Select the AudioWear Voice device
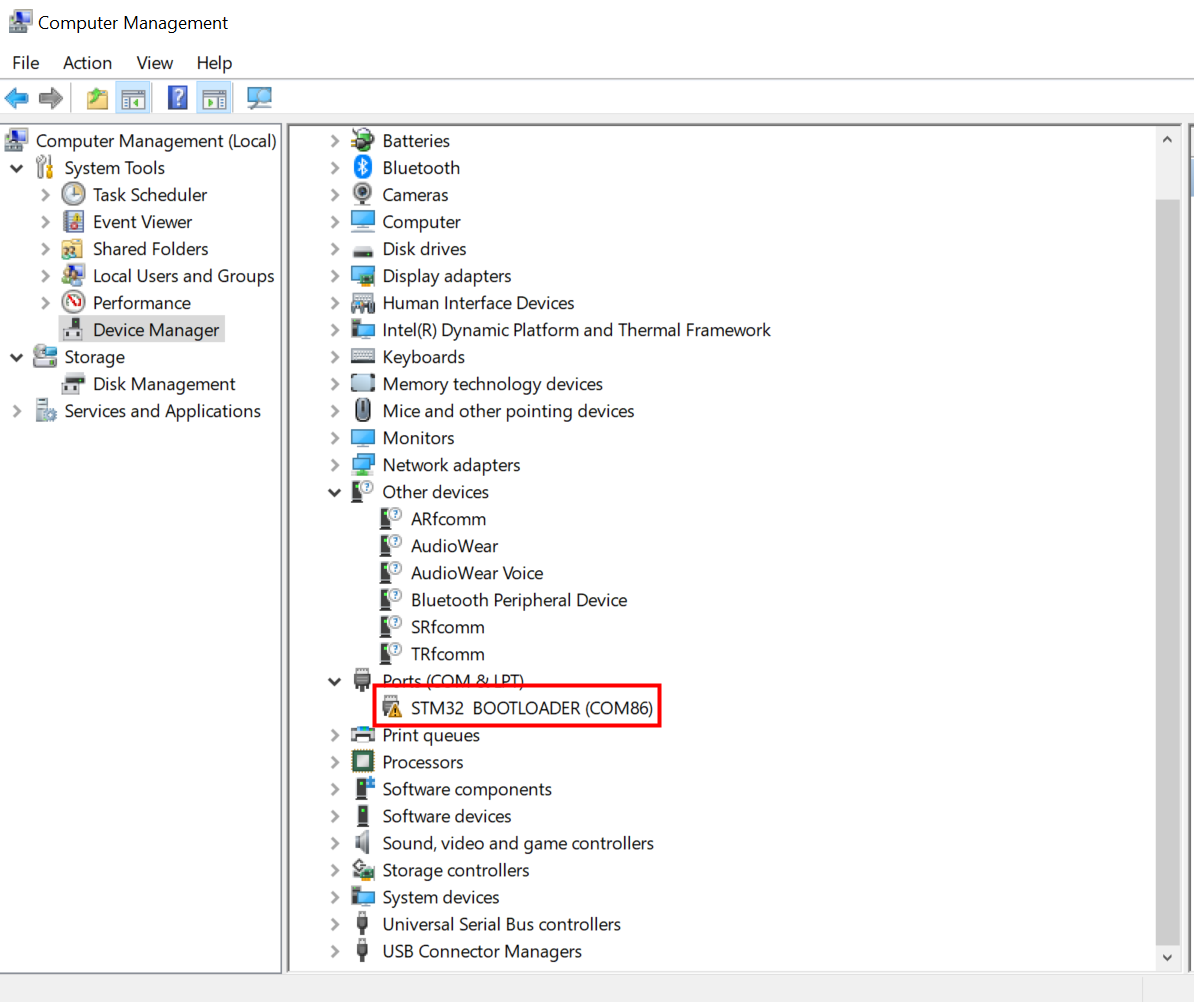1194x1002 pixels. click(477, 573)
